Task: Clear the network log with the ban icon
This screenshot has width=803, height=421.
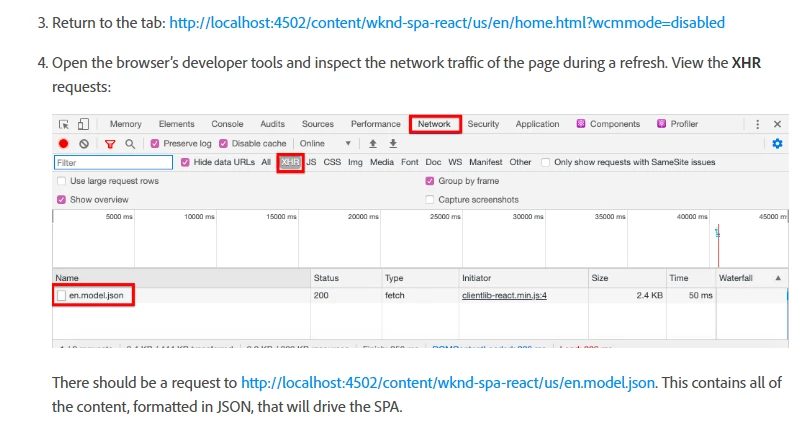Action: (x=84, y=144)
